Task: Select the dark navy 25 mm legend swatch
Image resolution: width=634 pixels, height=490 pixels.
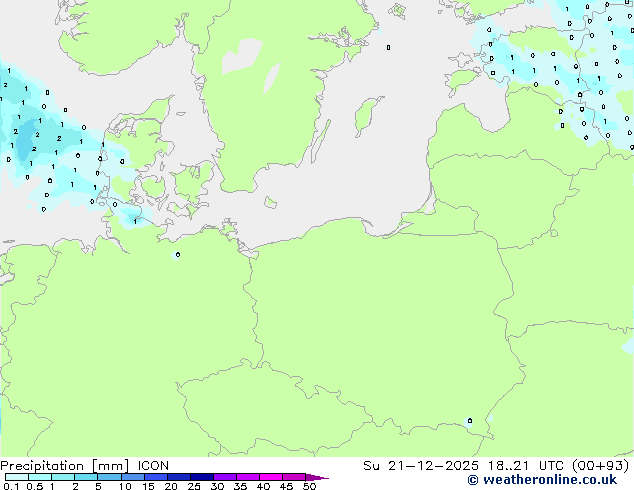Action: pyautogui.click(x=202, y=477)
